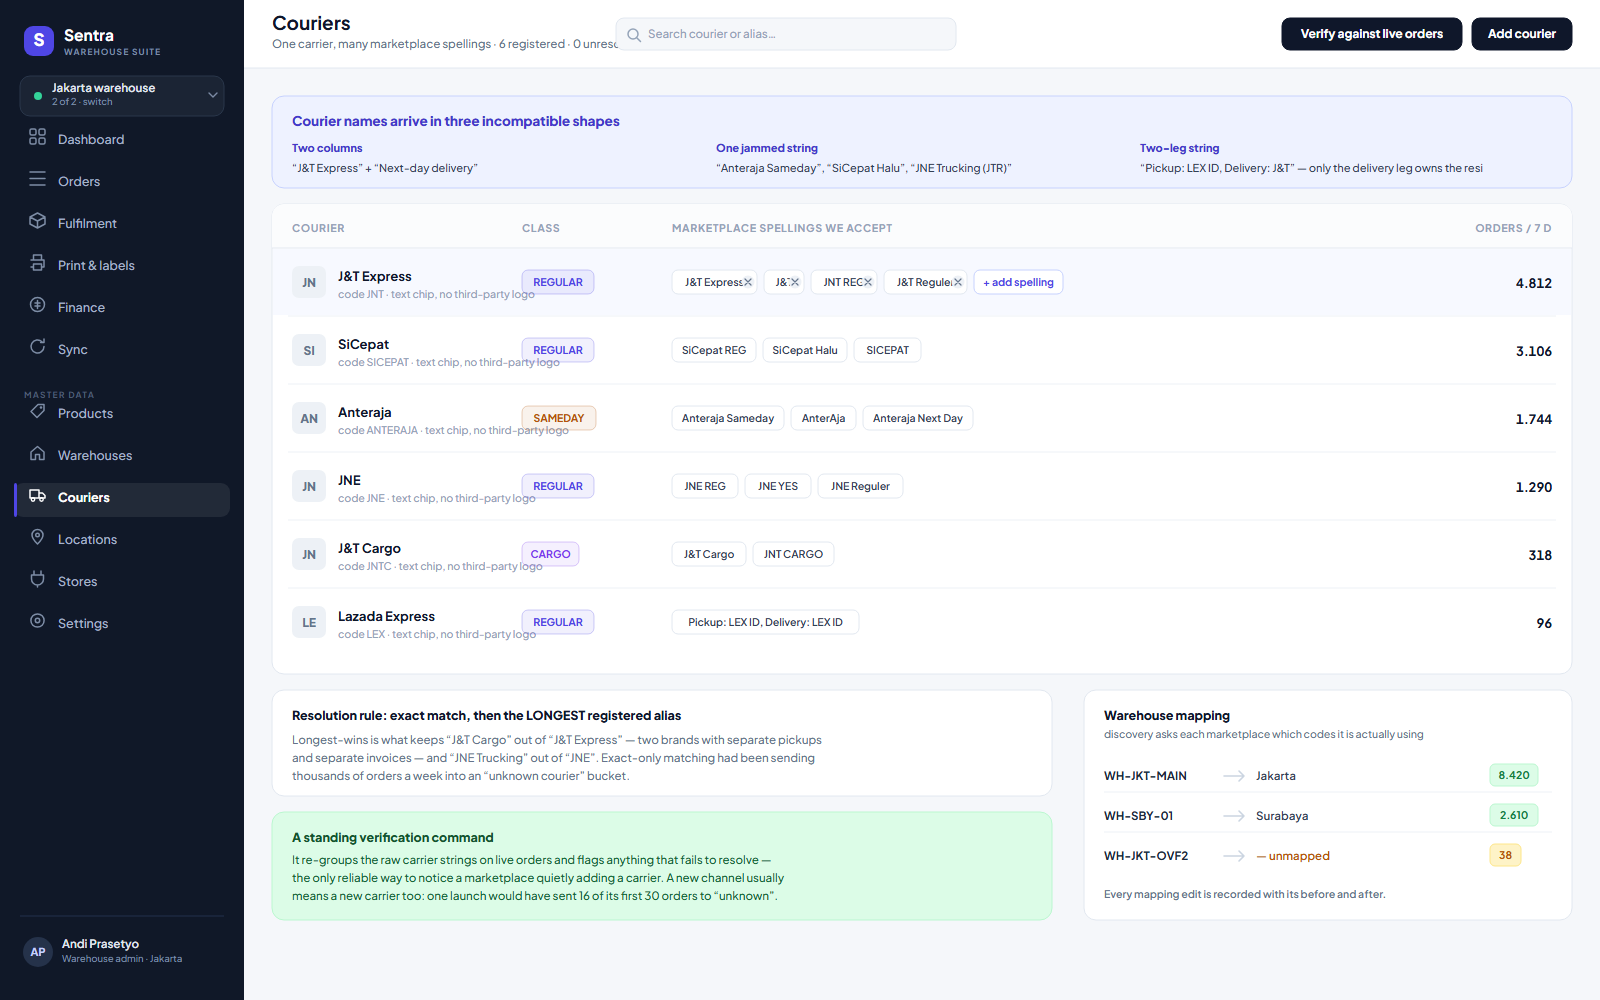Select the 'JNE Reguler' spelling chip

860,486
